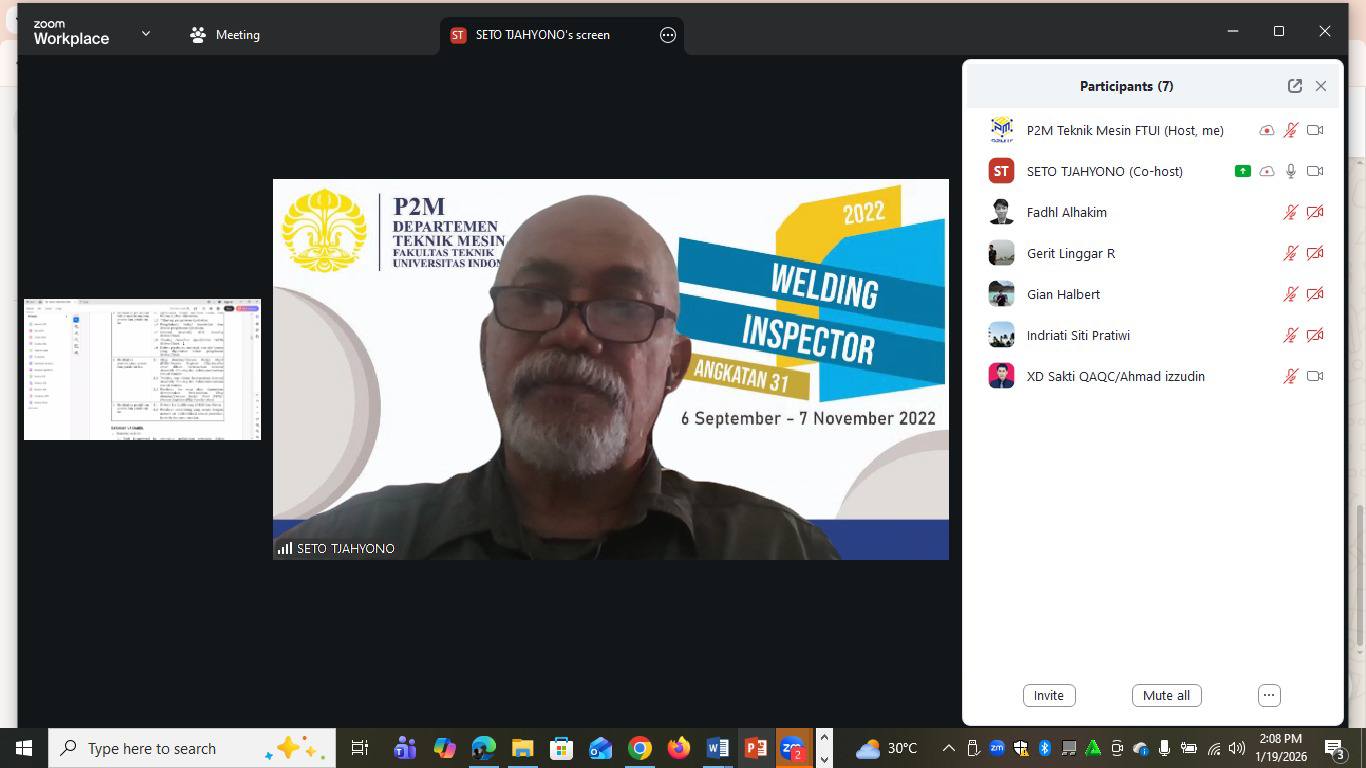Click SETO TJAHYONO's microphone icon

[x=1291, y=171]
